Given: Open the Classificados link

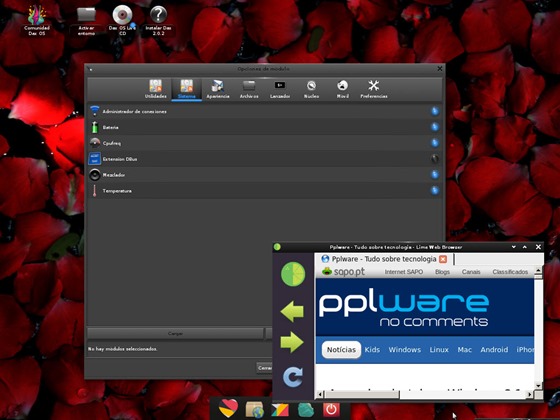Looking at the screenshot, I should 510,272.
